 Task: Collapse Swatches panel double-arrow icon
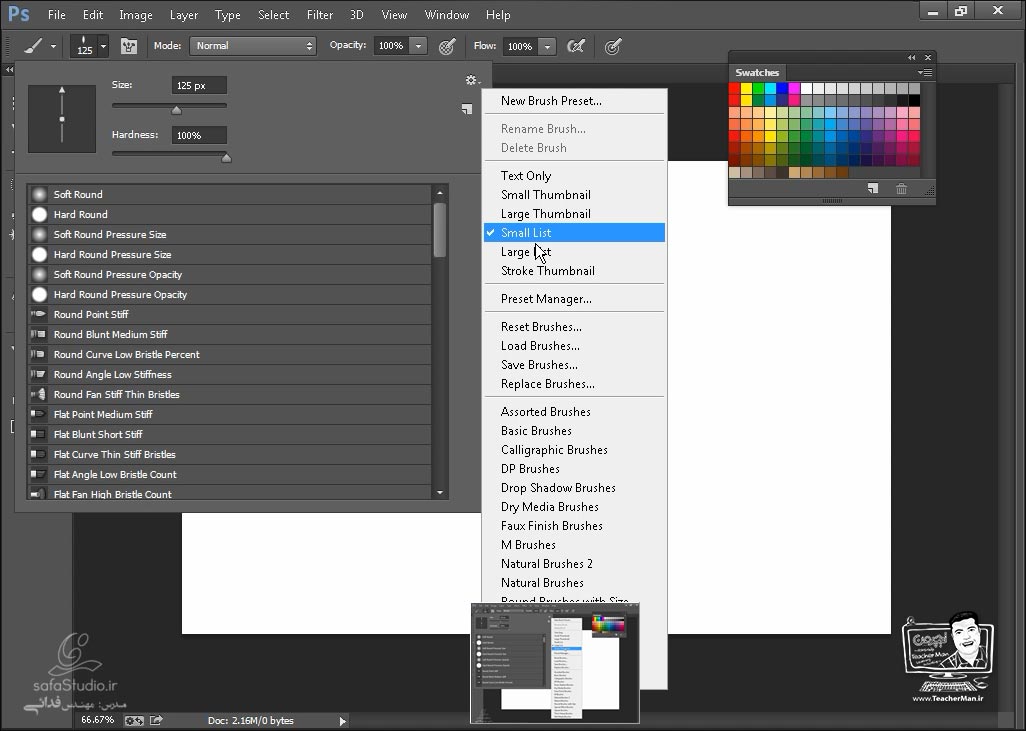[x=911, y=58]
